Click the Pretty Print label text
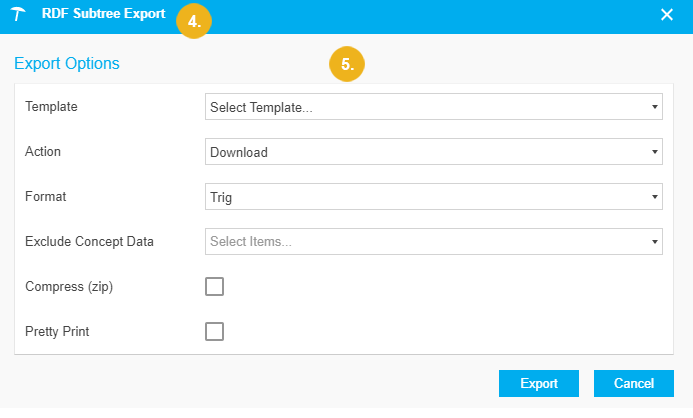693x418 pixels. click(x=59, y=331)
